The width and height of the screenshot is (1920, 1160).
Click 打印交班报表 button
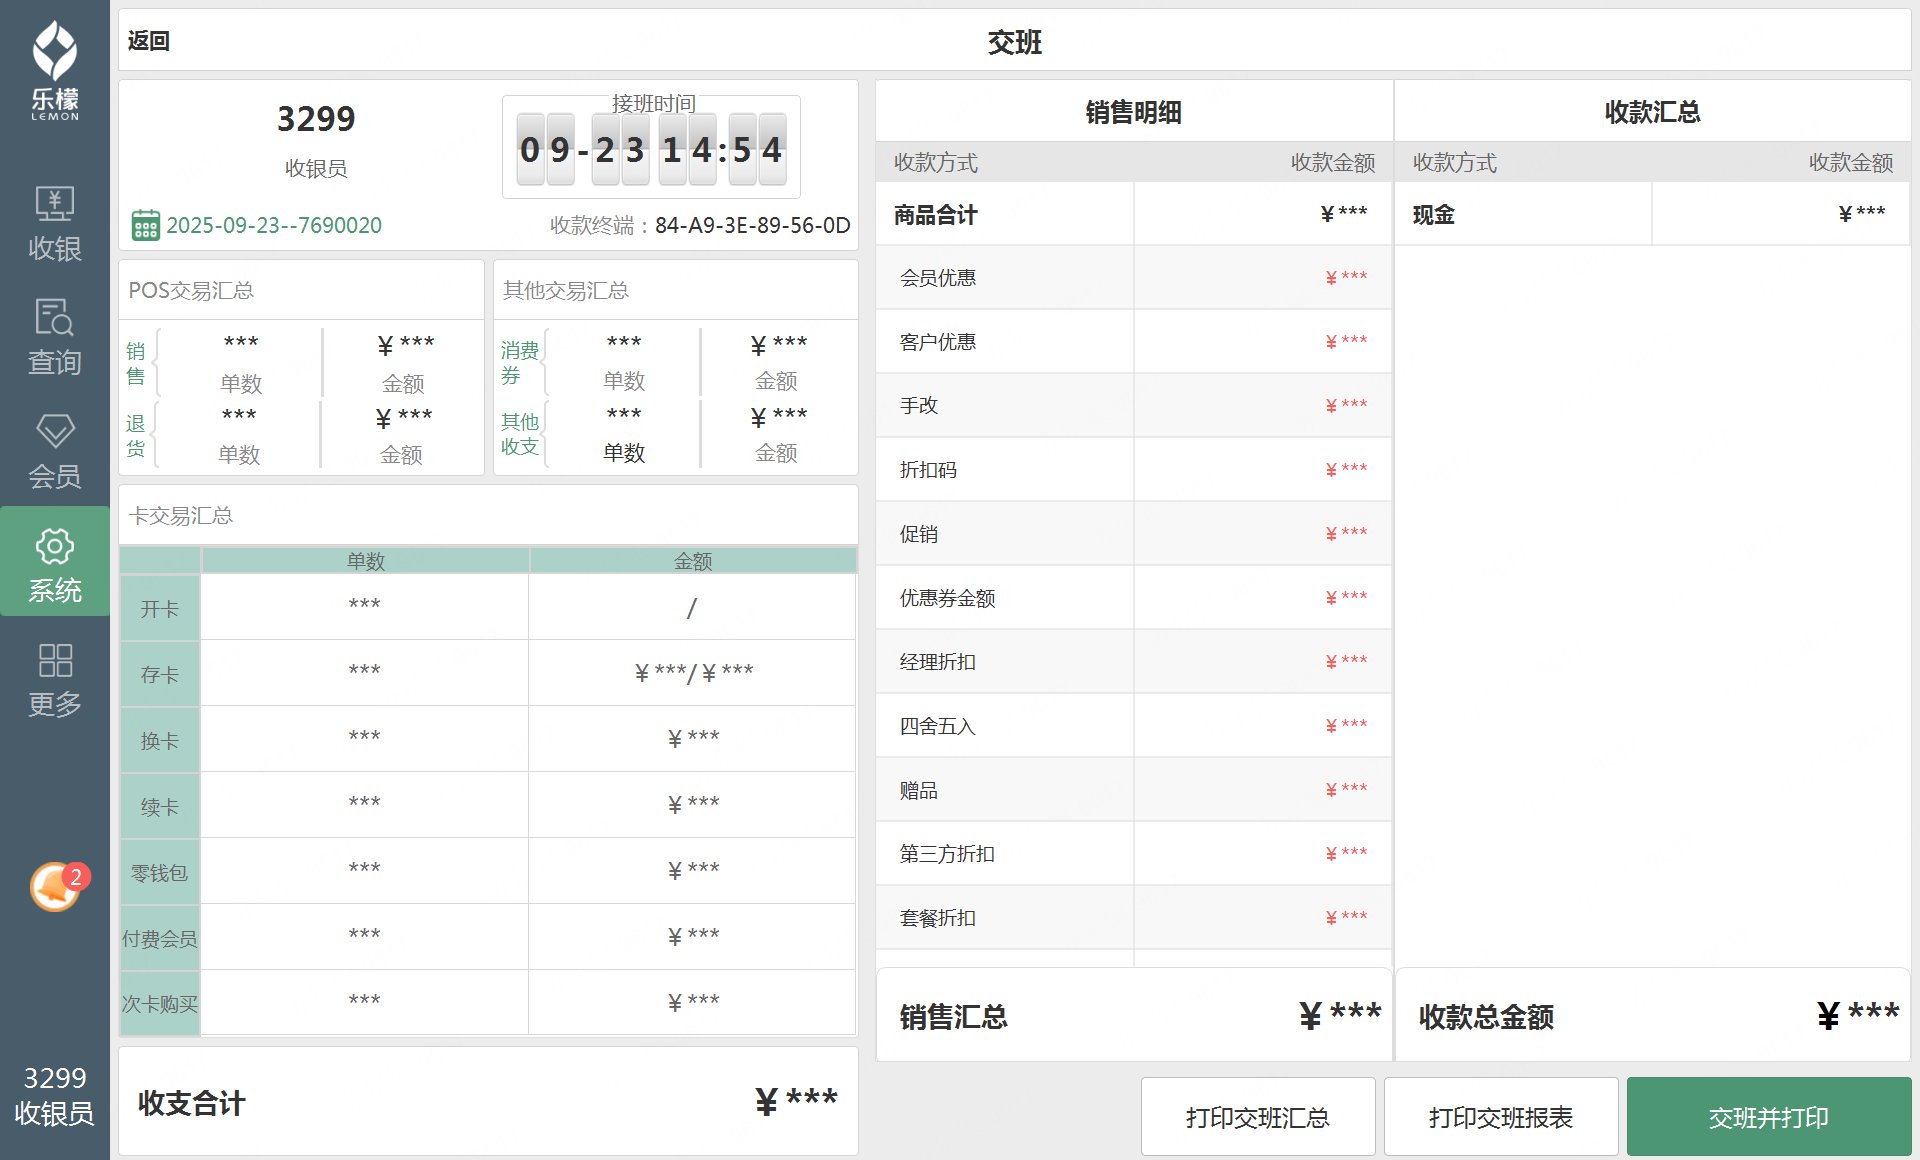click(x=1500, y=1116)
